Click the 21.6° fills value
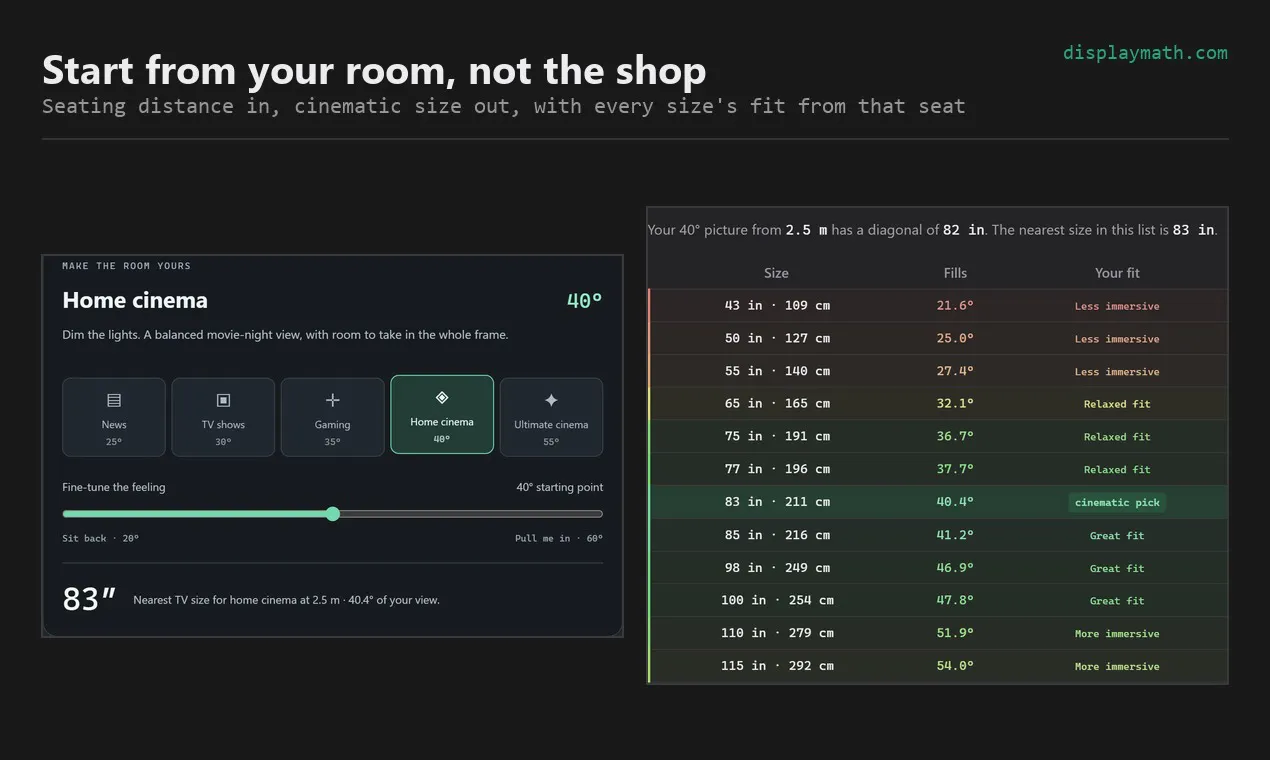This screenshot has height=760, width=1270. [x=955, y=306]
